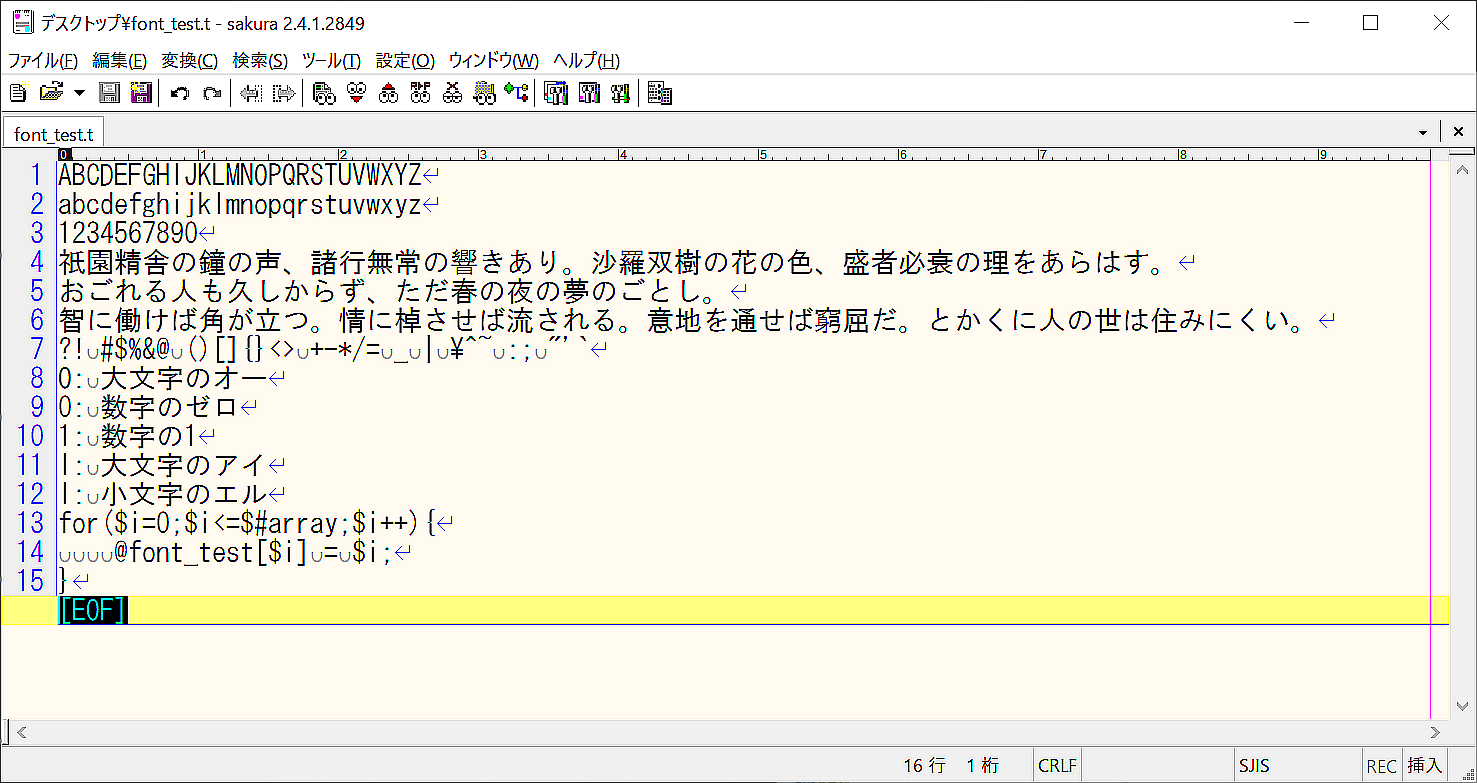Screen dimensions: 1477x783
Task: Expand the recent files dropdown arrow
Action: pyautogui.click(x=79, y=94)
